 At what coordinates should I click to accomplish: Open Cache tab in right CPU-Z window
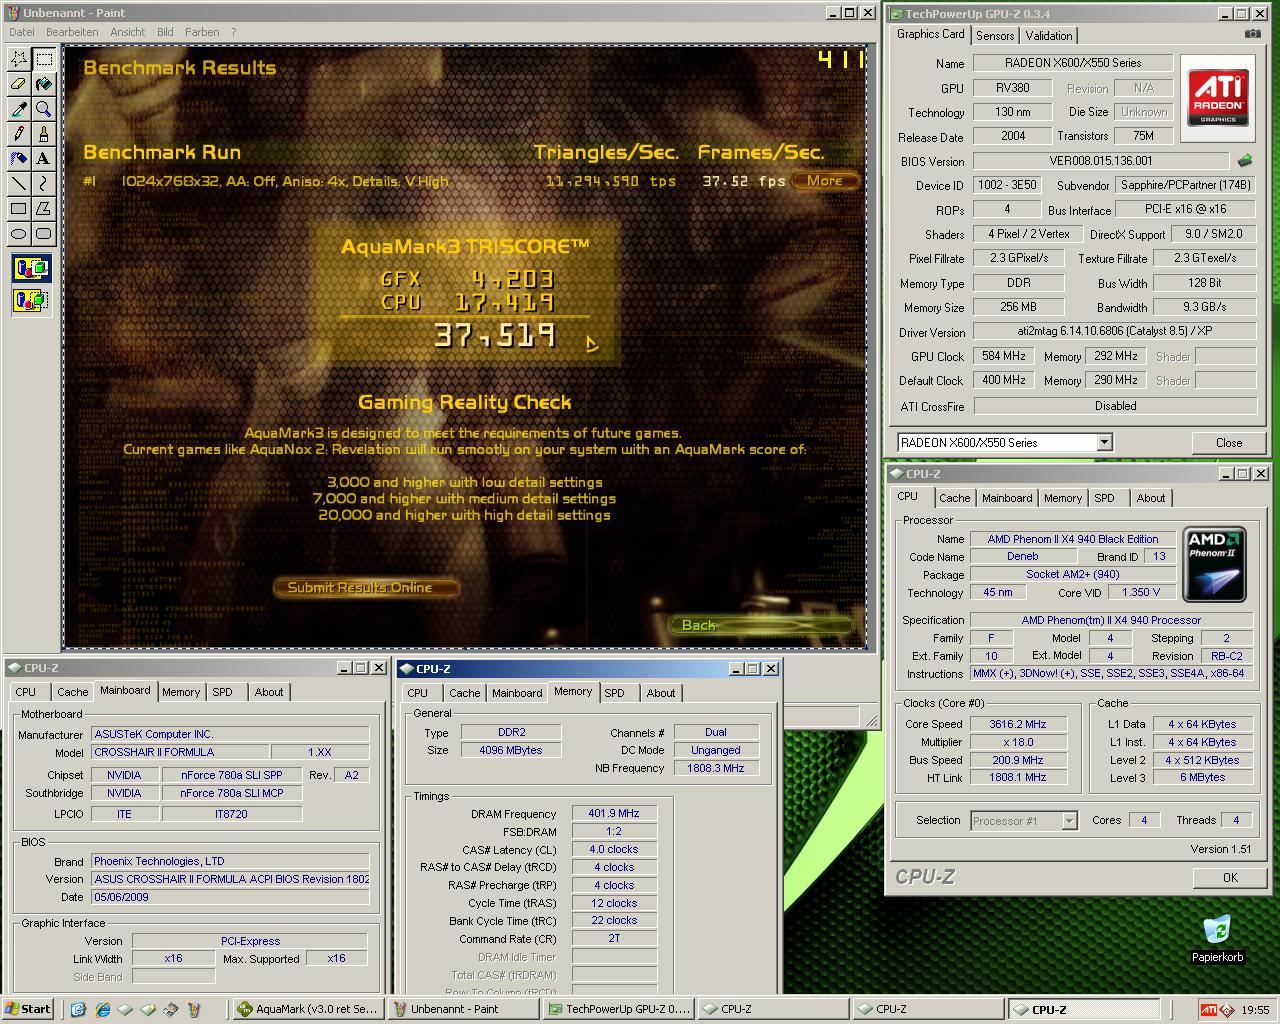point(954,498)
